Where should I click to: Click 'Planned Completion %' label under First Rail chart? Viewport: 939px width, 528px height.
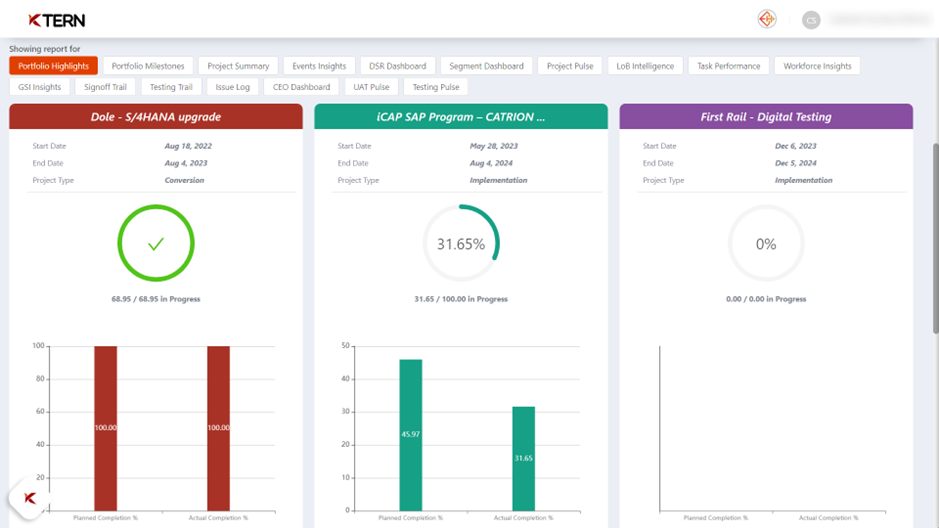[x=716, y=518]
